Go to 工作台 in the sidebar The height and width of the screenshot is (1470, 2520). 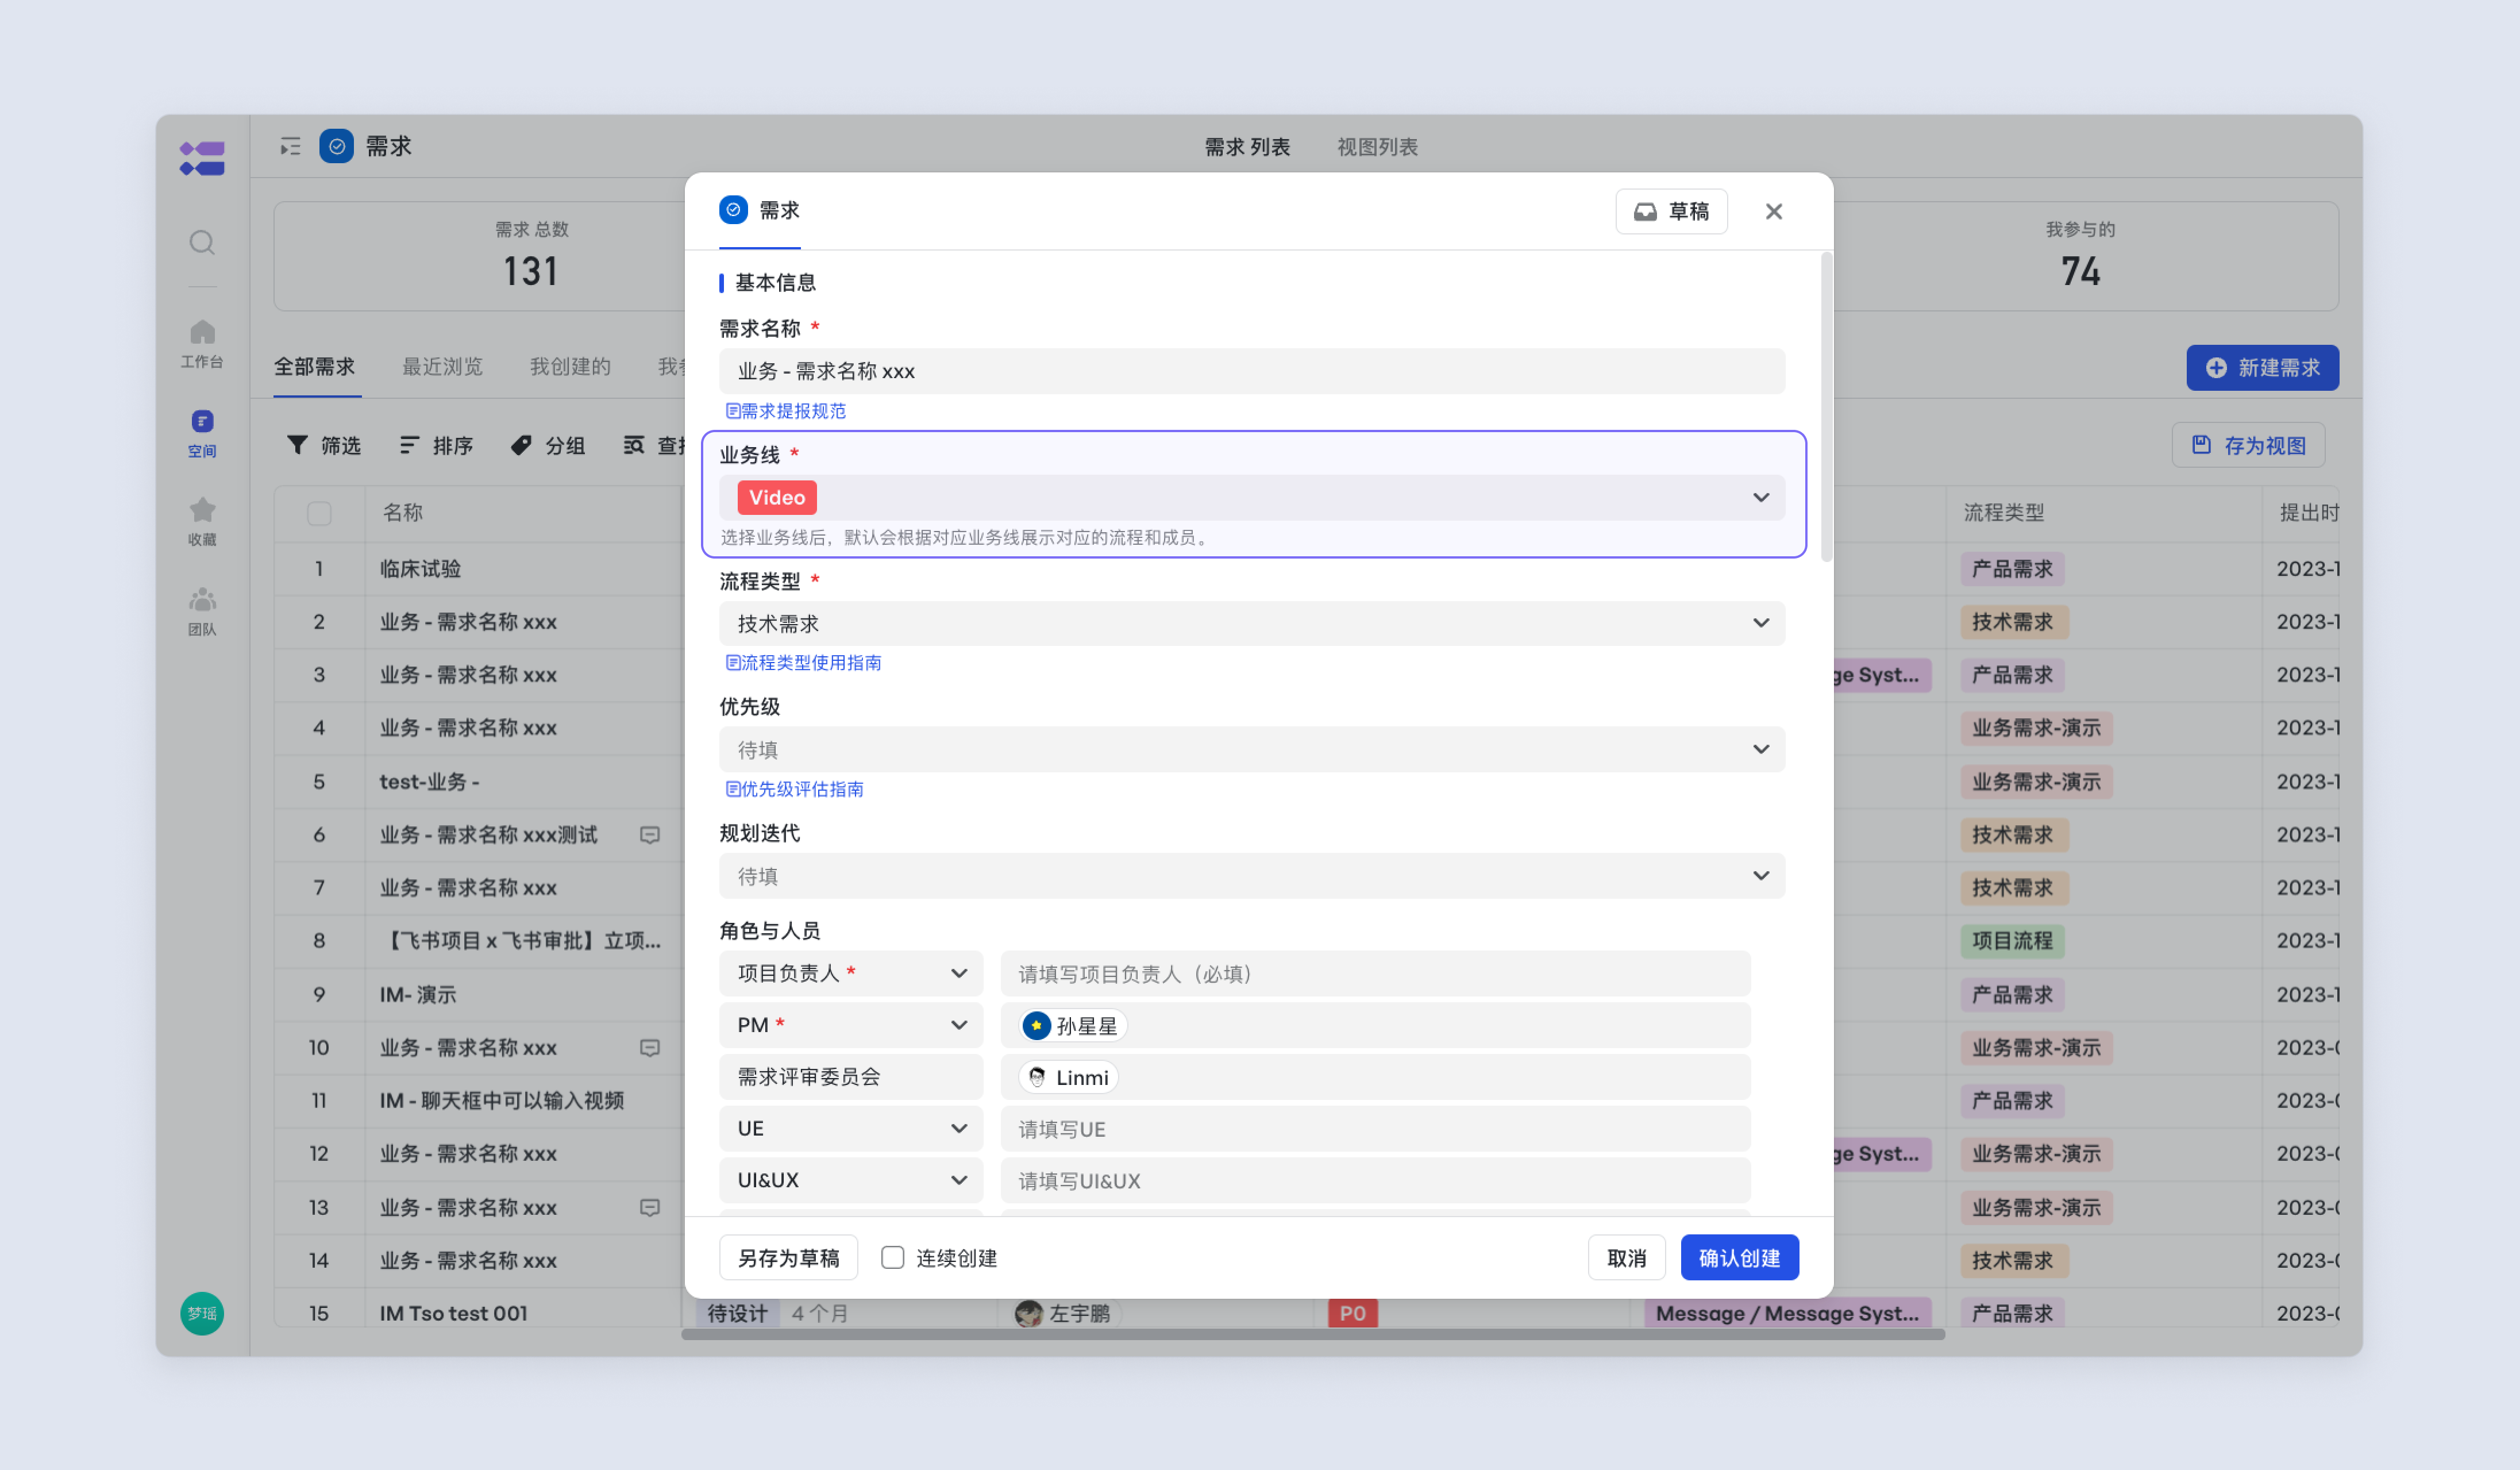202,343
